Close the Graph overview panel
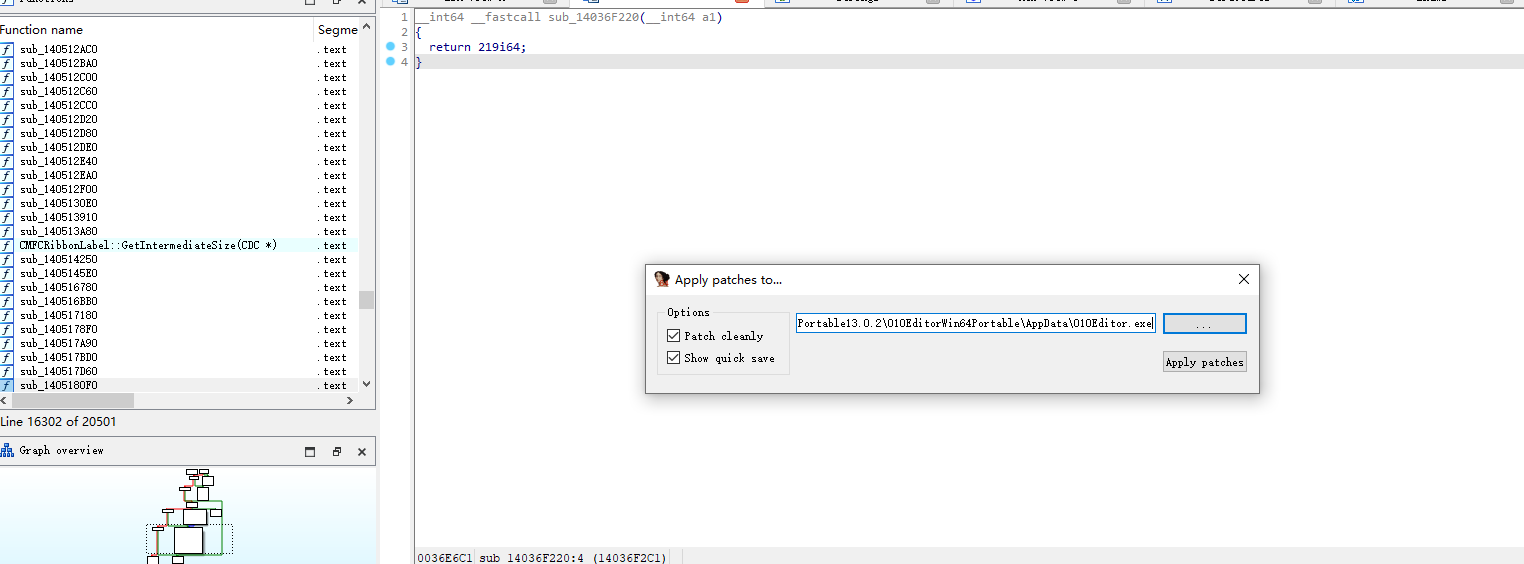This screenshot has height=564, width=1524. (x=362, y=452)
